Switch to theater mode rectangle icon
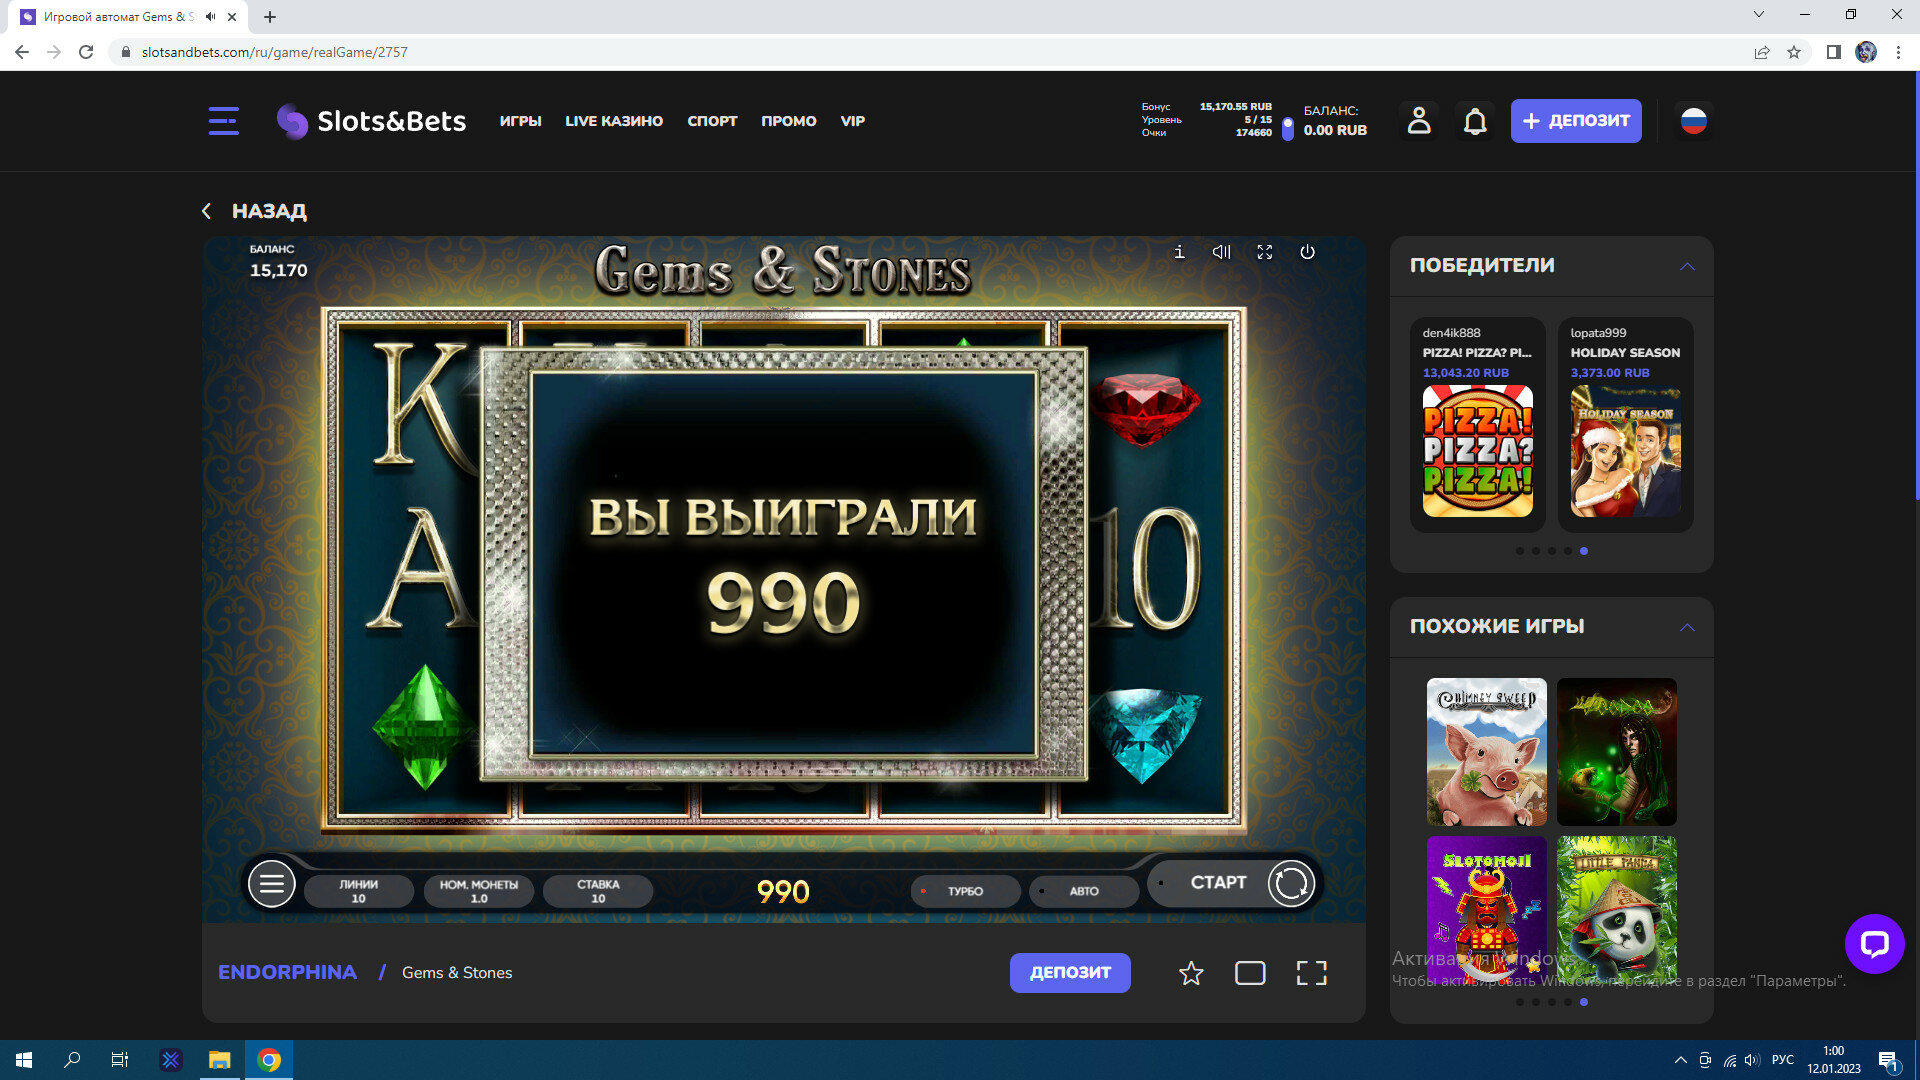The image size is (1920, 1080). pos(1250,973)
